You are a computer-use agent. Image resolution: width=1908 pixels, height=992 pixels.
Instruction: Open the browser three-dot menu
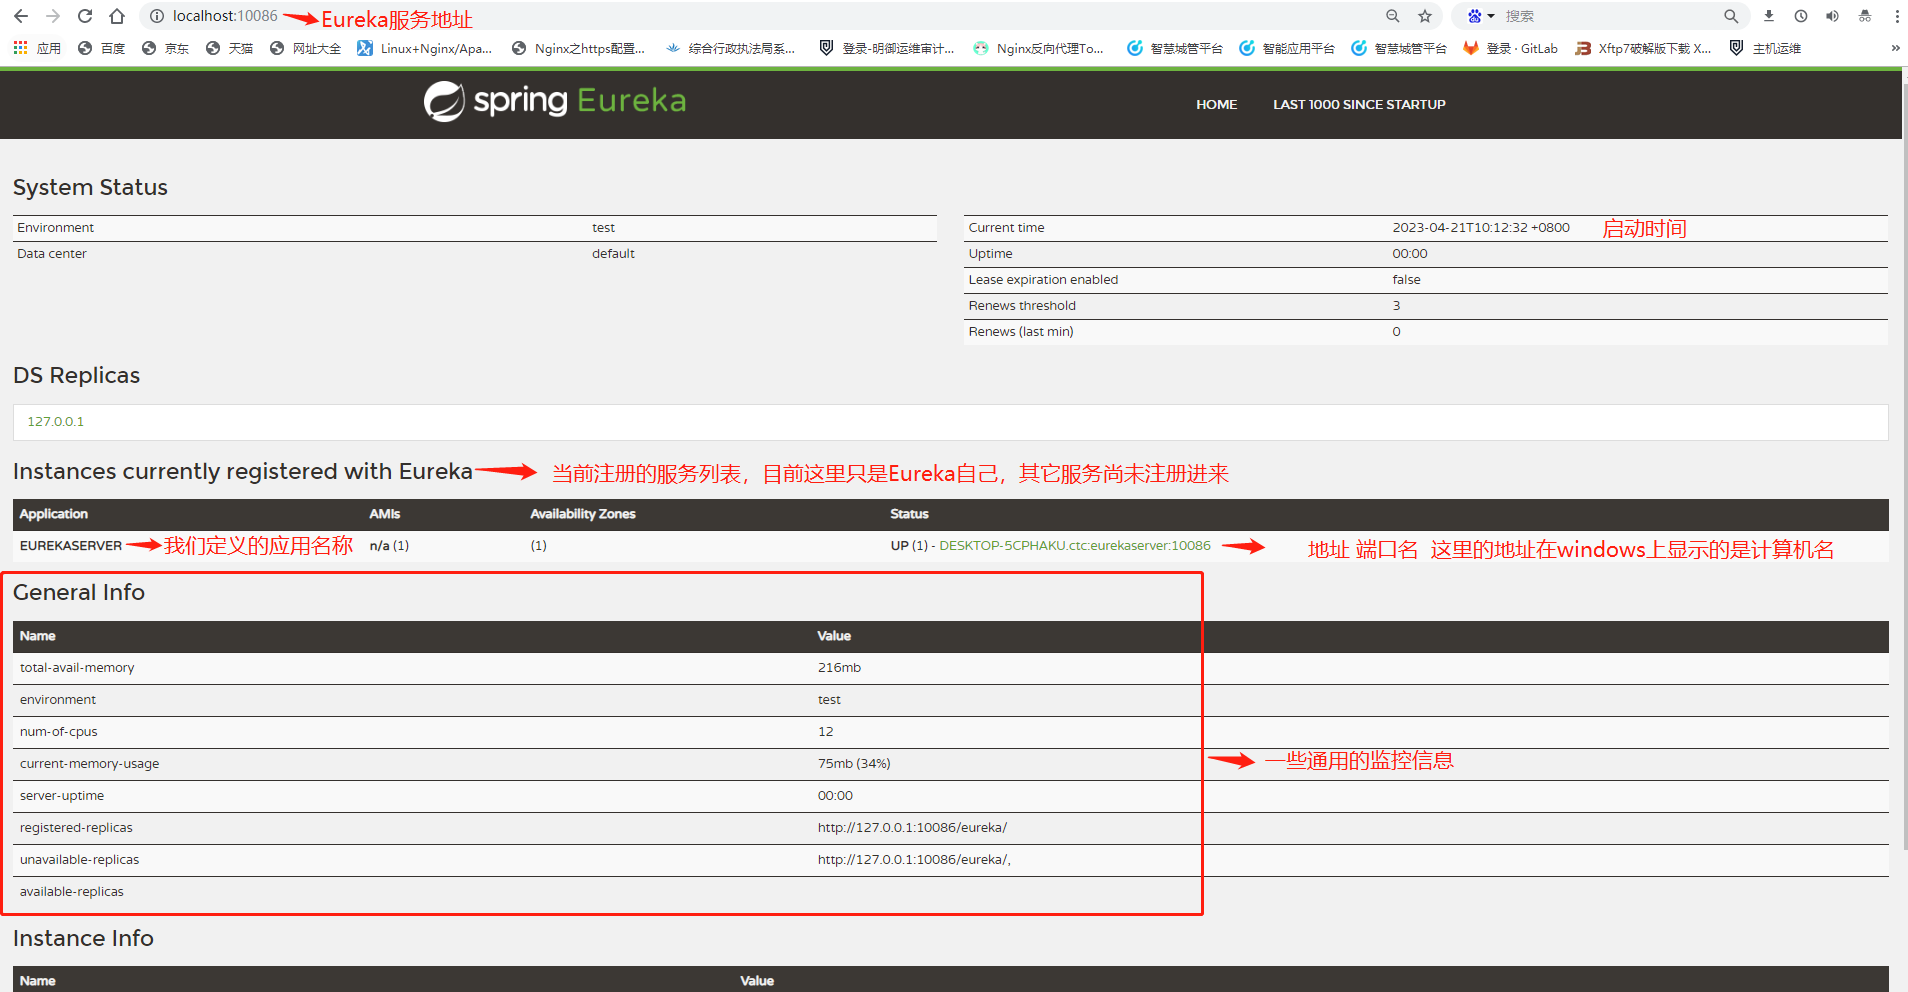[x=1897, y=16]
